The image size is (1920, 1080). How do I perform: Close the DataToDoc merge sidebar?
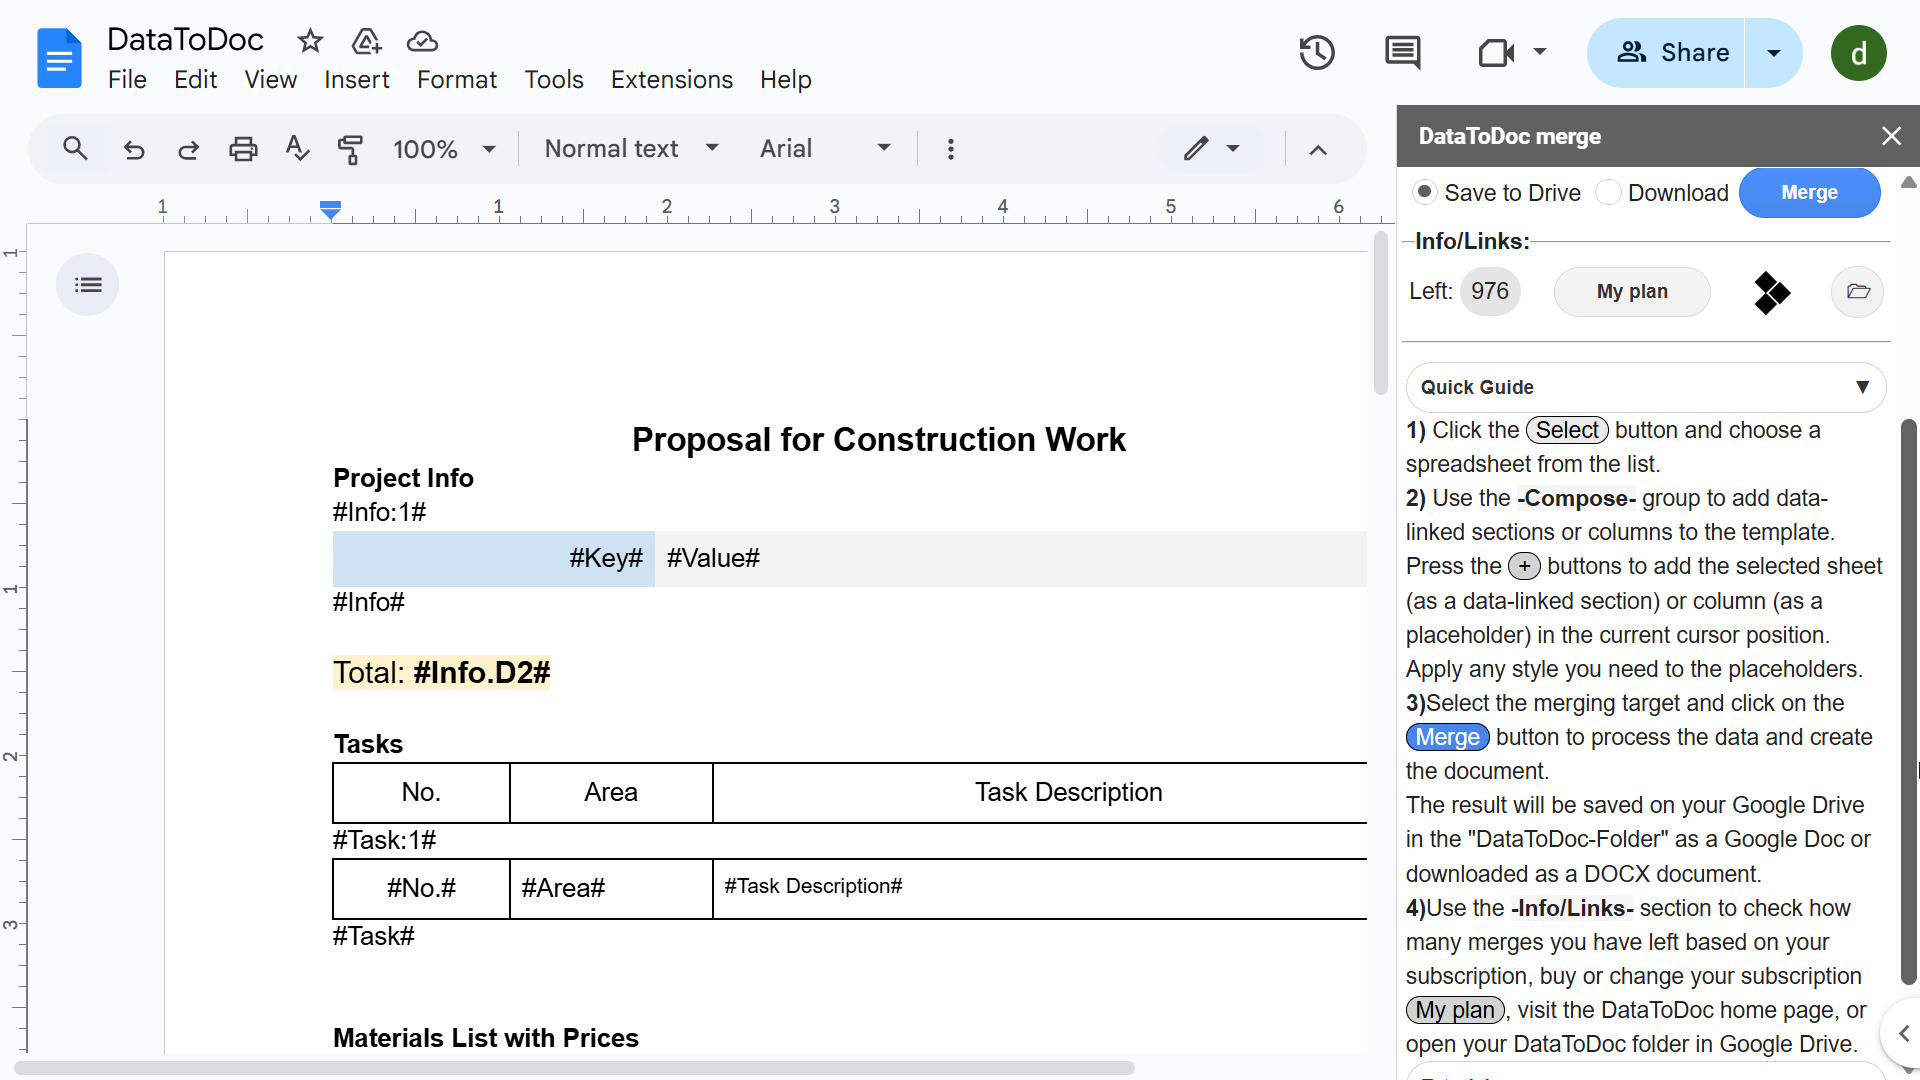coord(1891,136)
